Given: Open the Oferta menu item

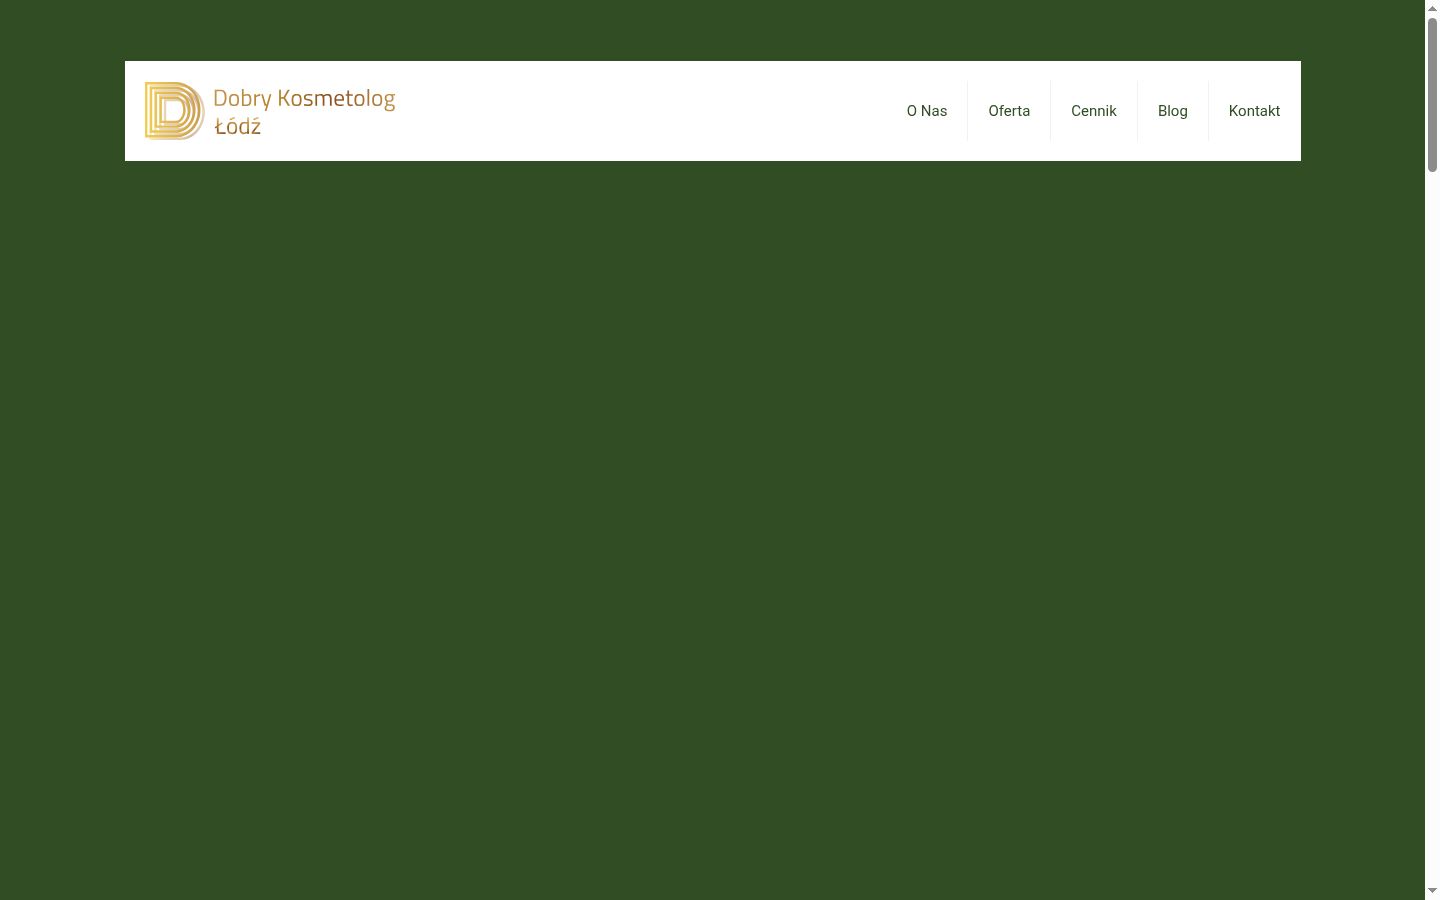Looking at the screenshot, I should (1009, 111).
